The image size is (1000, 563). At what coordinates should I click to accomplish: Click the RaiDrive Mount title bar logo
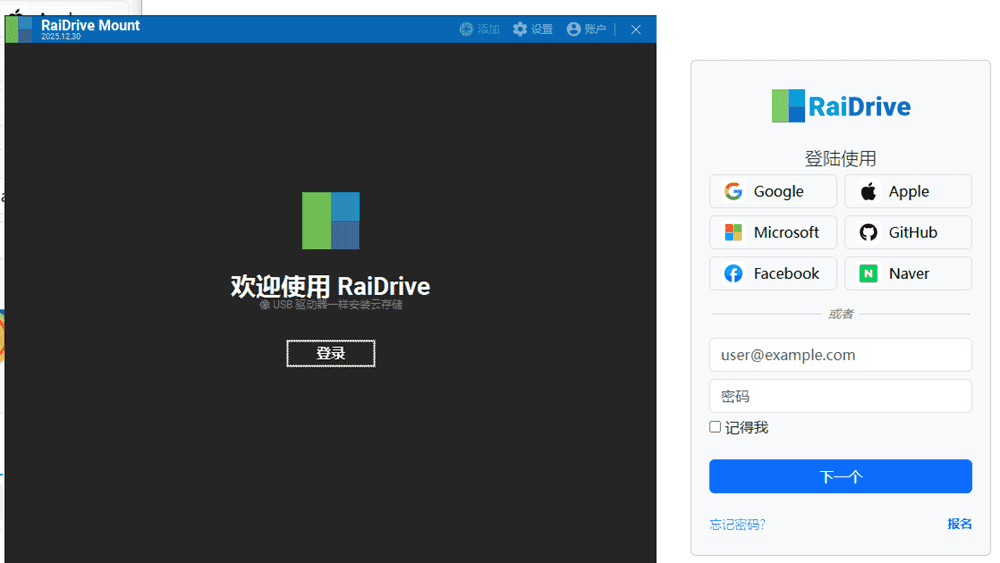[x=19, y=29]
